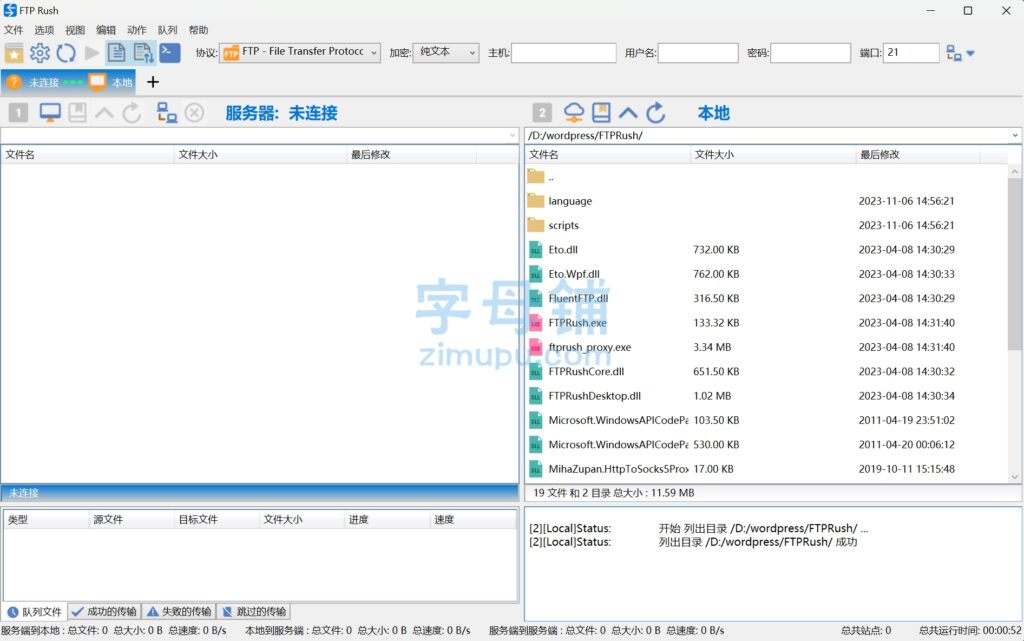Refresh the server pane listing
Screen dimensions: 1024x641
pos(131,112)
